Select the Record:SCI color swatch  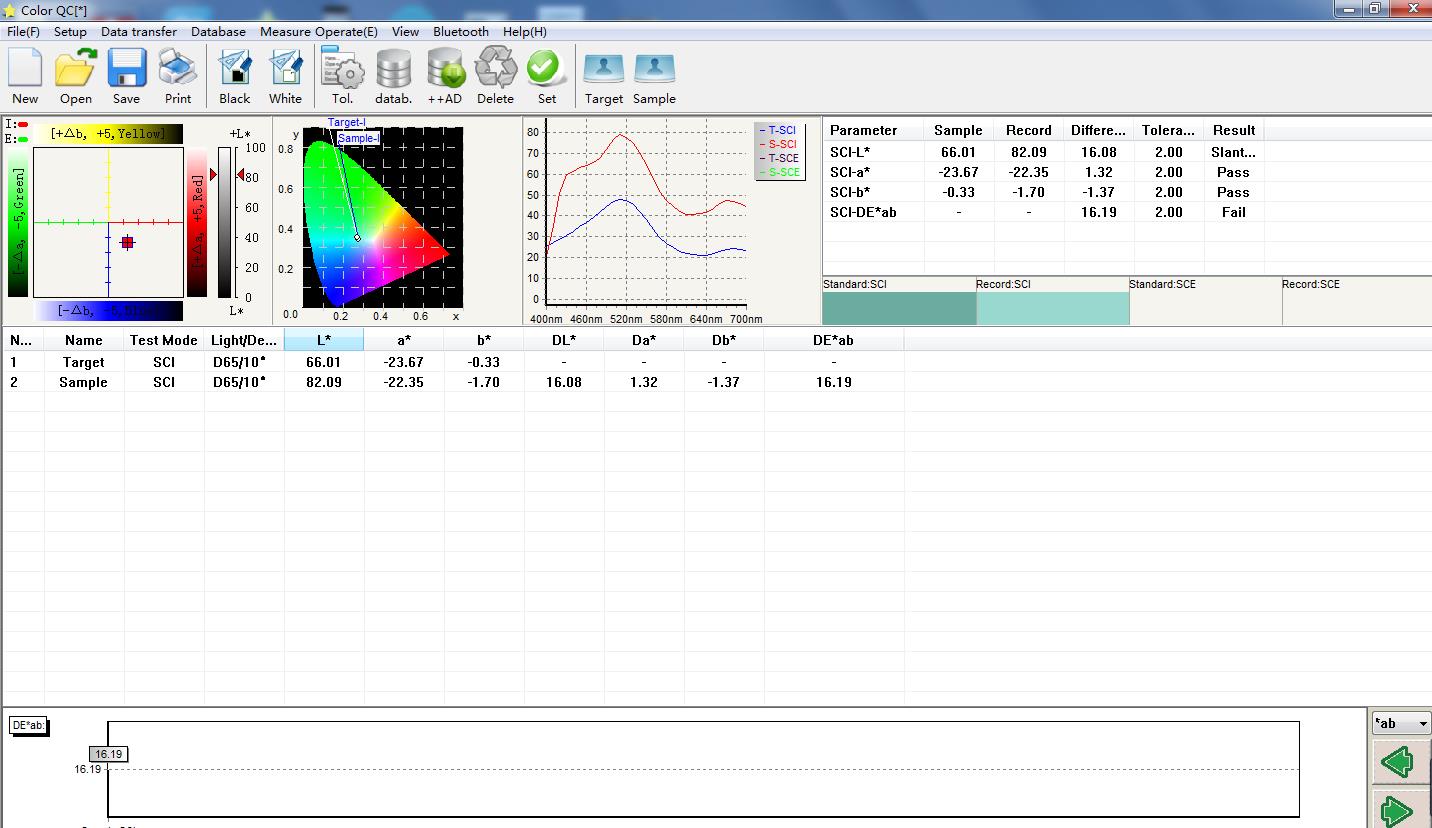1052,308
